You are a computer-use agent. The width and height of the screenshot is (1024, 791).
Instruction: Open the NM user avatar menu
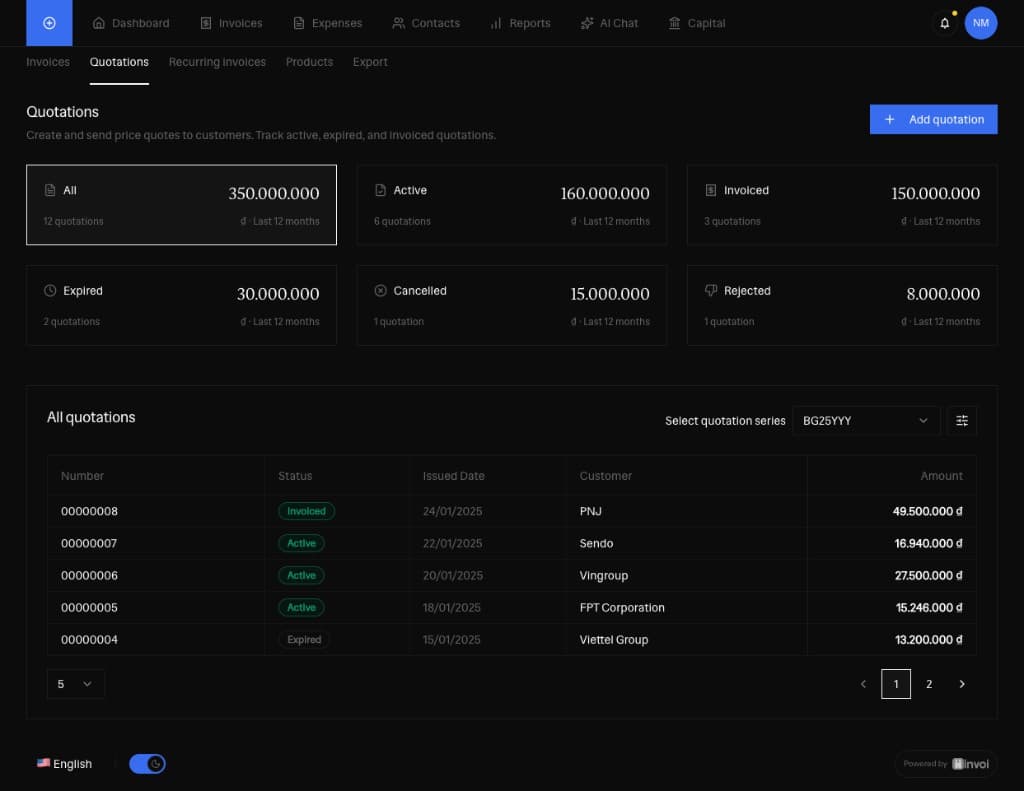(x=980, y=23)
